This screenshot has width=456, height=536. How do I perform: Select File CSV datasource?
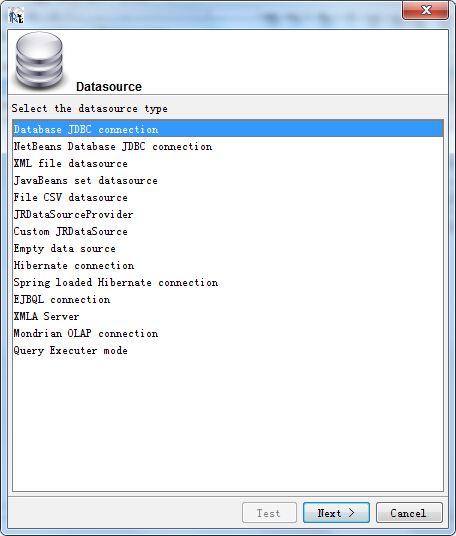pyautogui.click(x=228, y=197)
